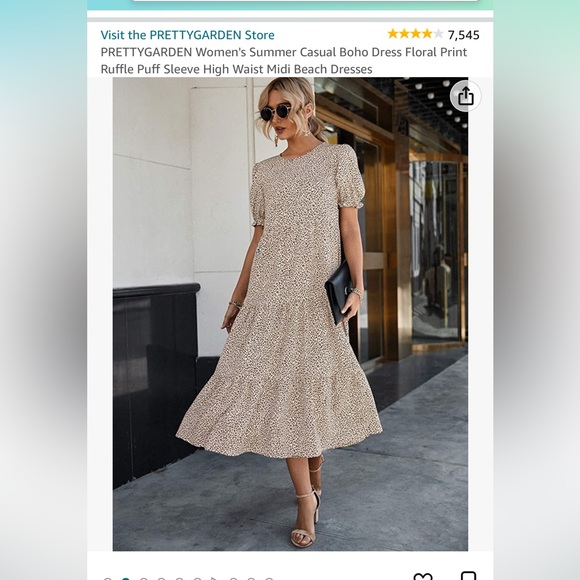This screenshot has width=580, height=580.
Task: Jump to the fourth carousel dot
Action: tap(161, 579)
